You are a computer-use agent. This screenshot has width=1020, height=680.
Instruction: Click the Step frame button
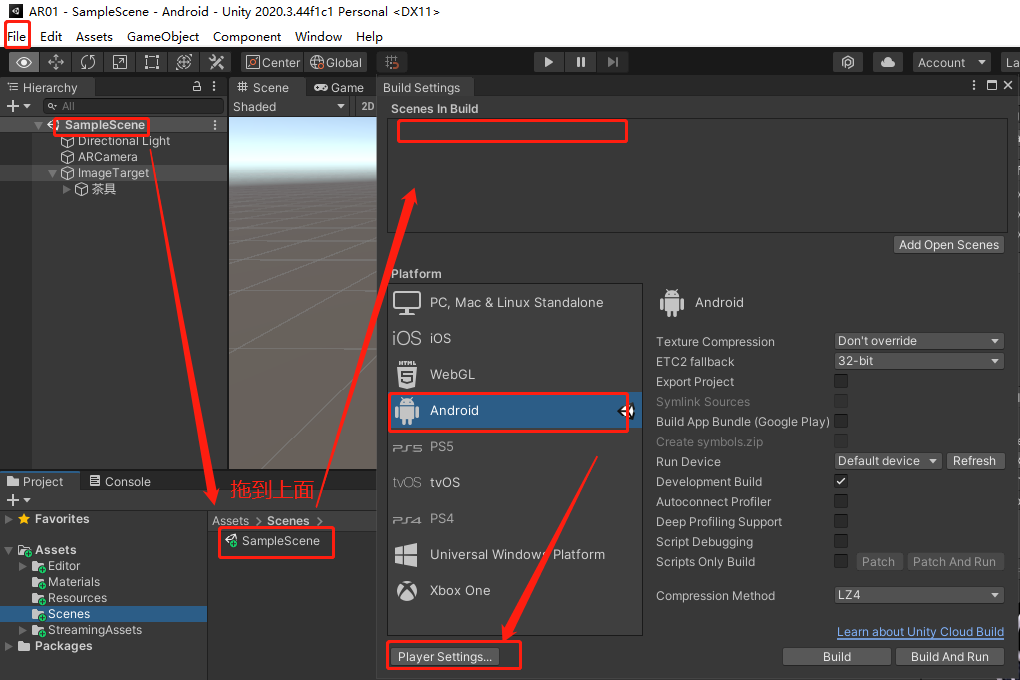(x=613, y=62)
